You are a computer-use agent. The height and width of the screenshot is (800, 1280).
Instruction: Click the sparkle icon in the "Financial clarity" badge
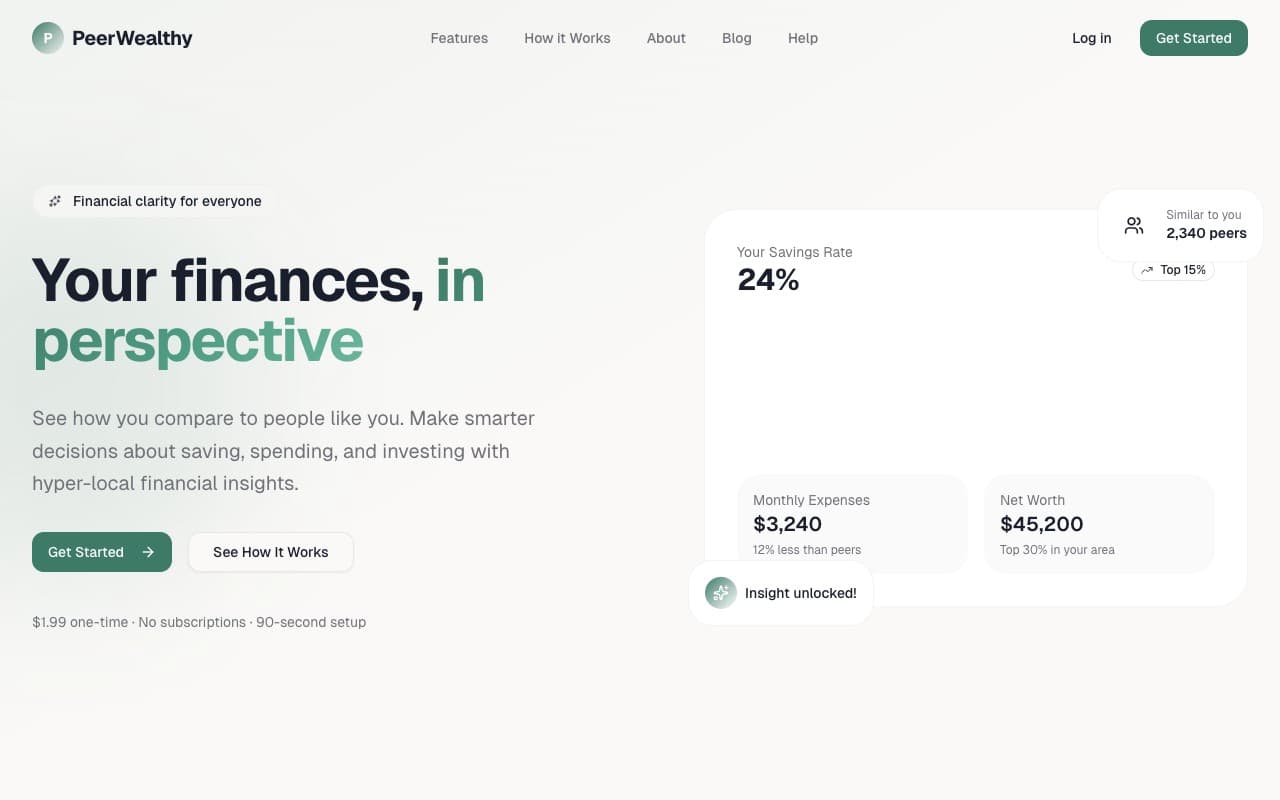(55, 200)
